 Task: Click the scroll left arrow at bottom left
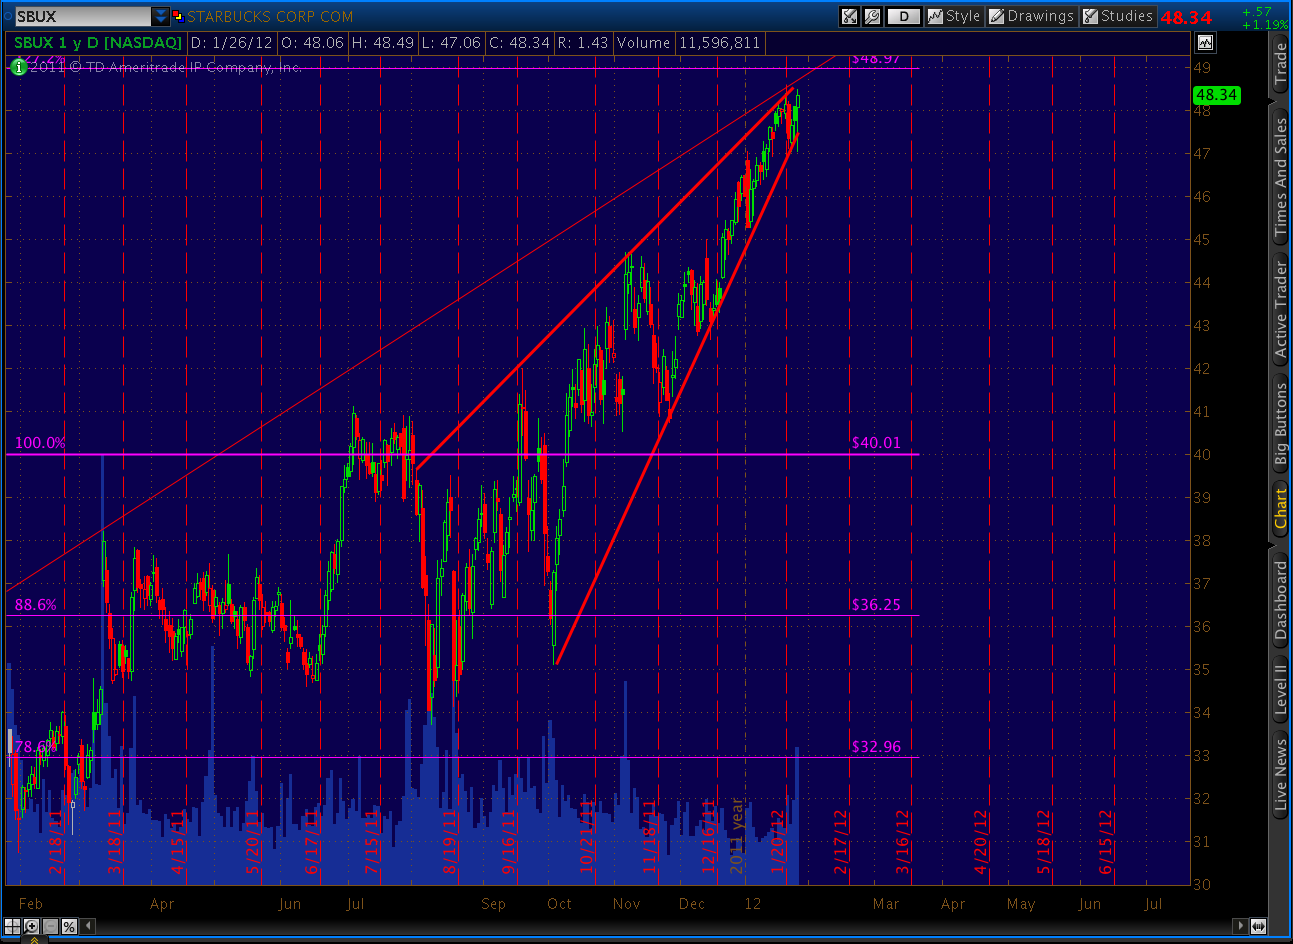pyautogui.click(x=87, y=927)
